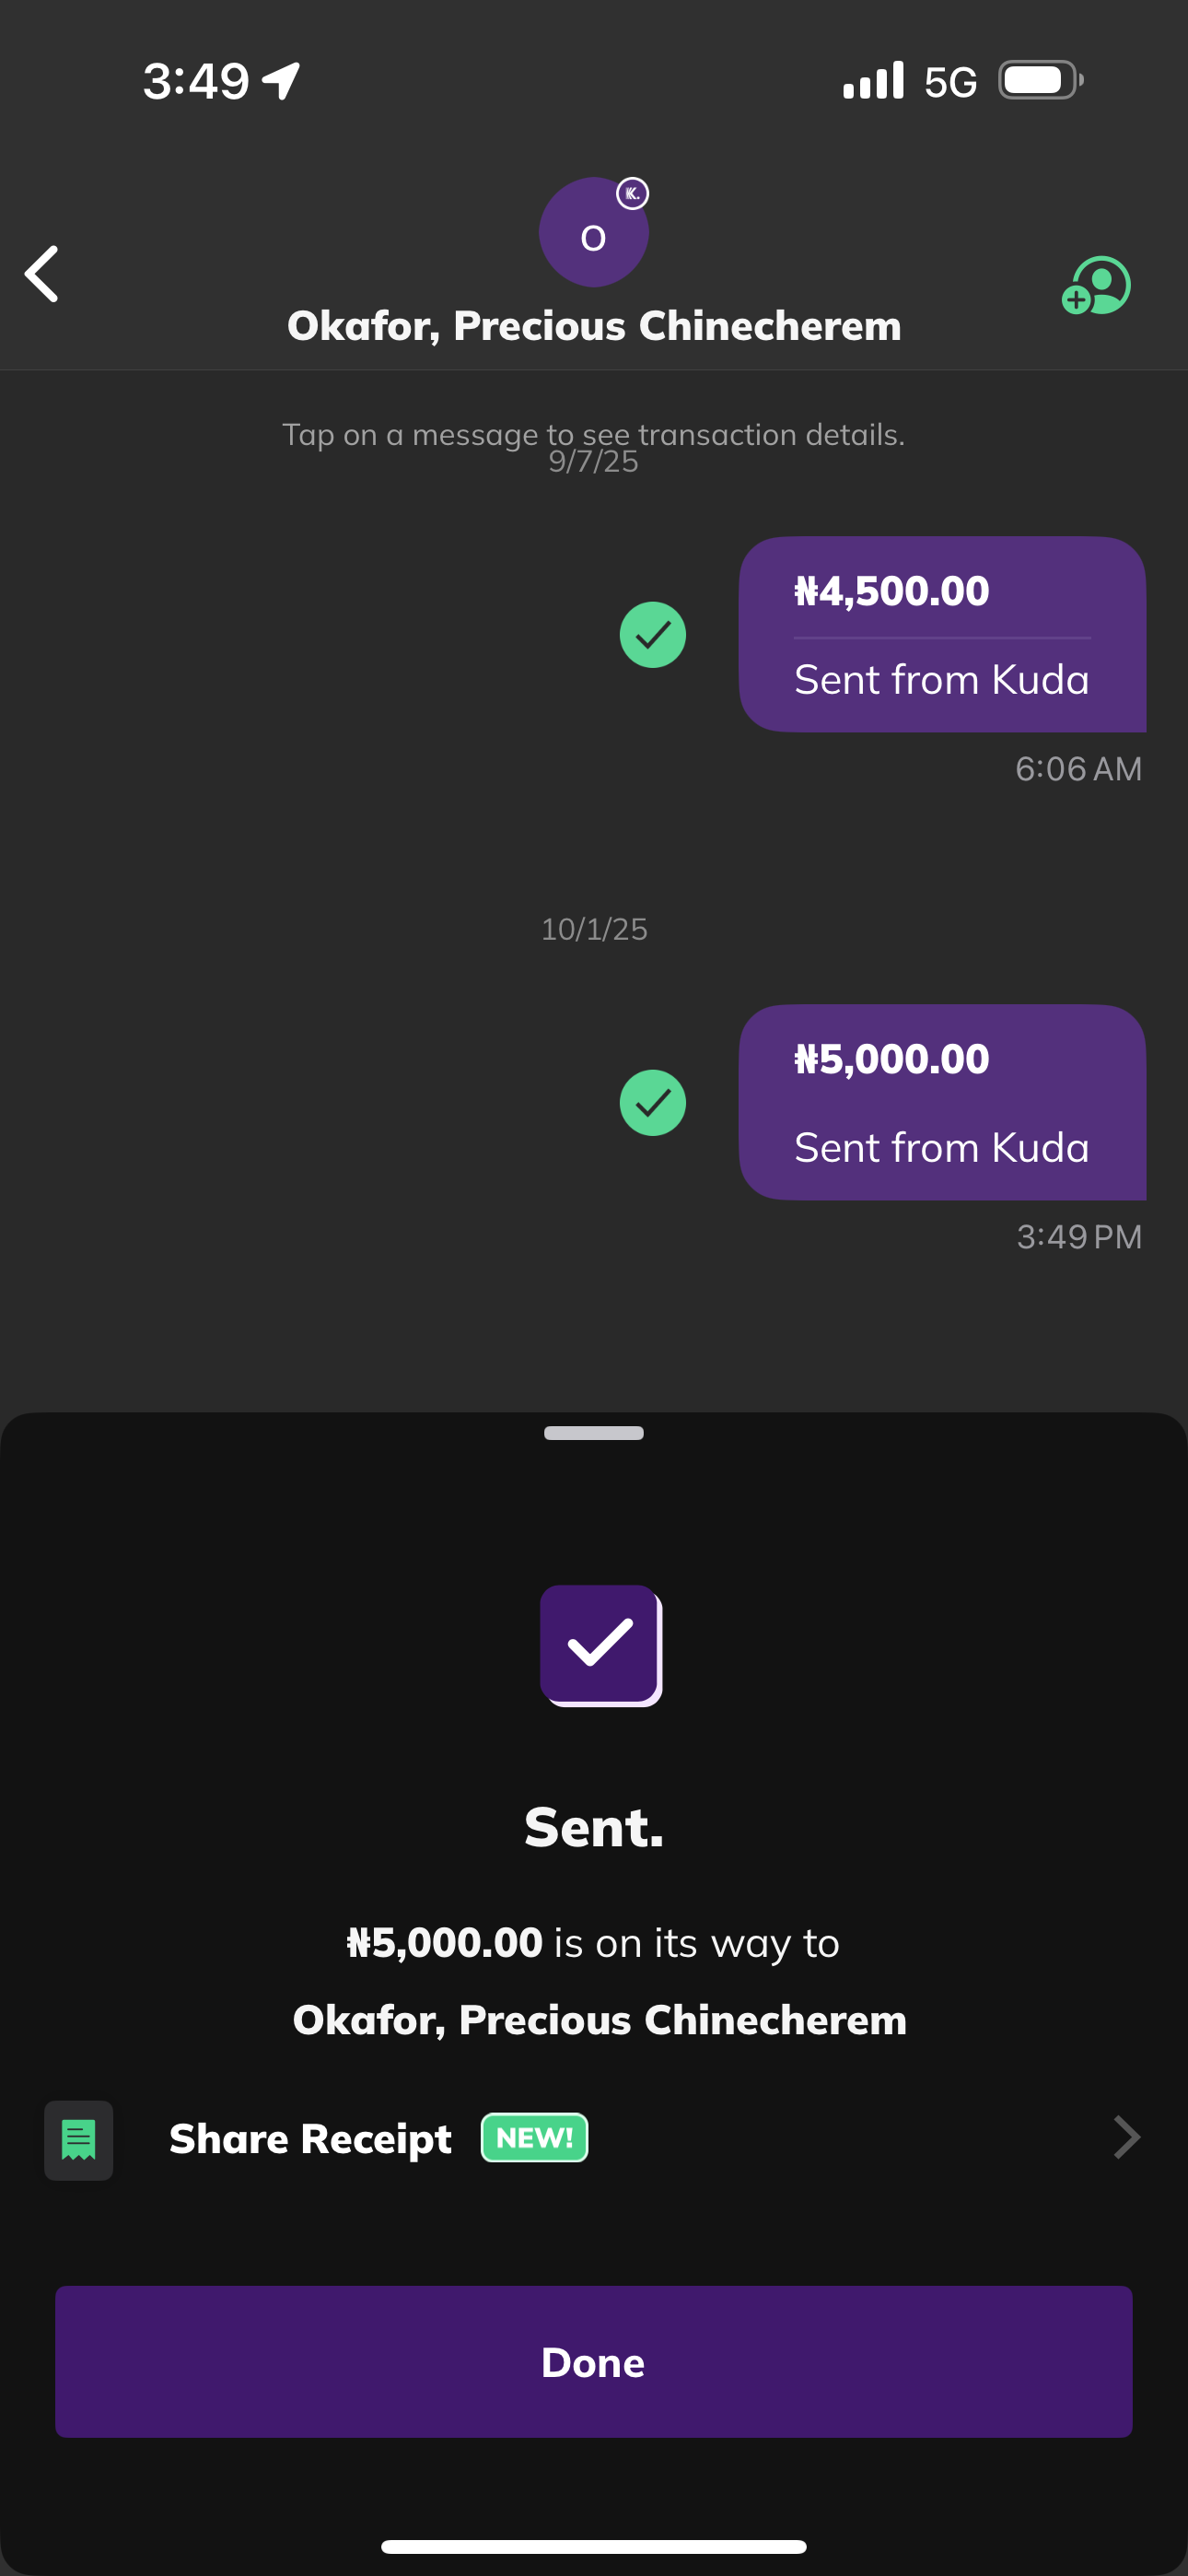Tap the add beneficiary person icon

click(1096, 286)
